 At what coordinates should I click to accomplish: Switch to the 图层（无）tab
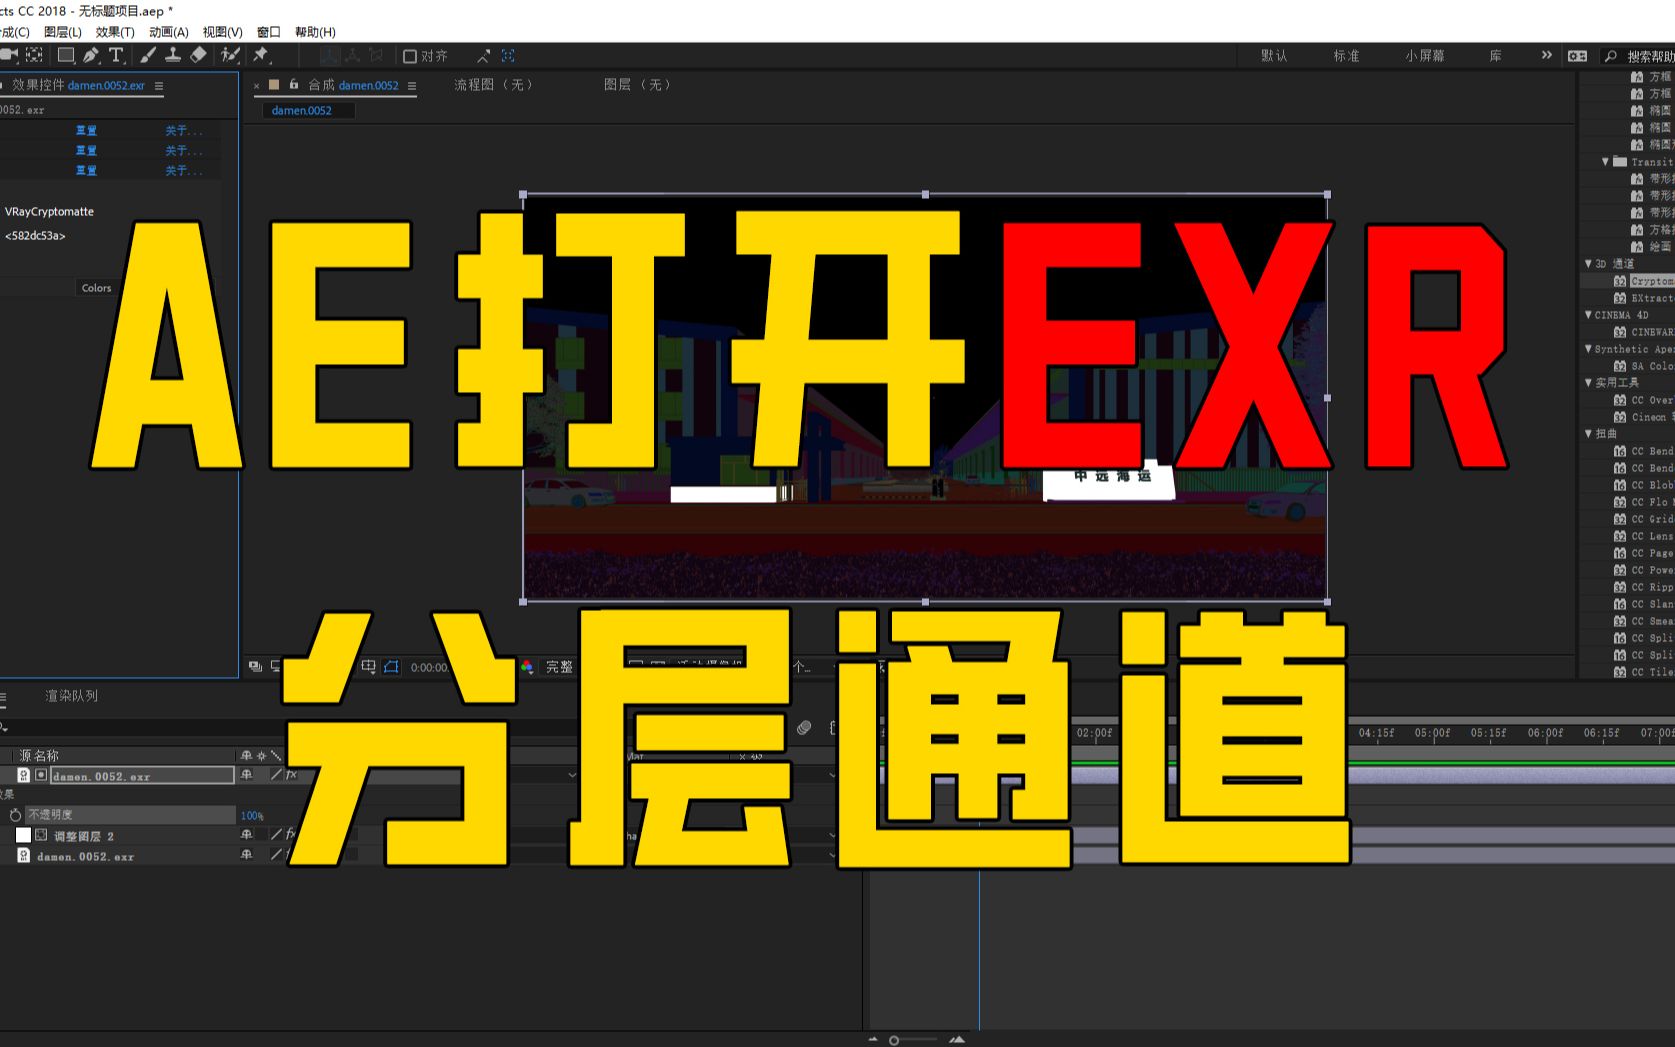click(x=639, y=85)
